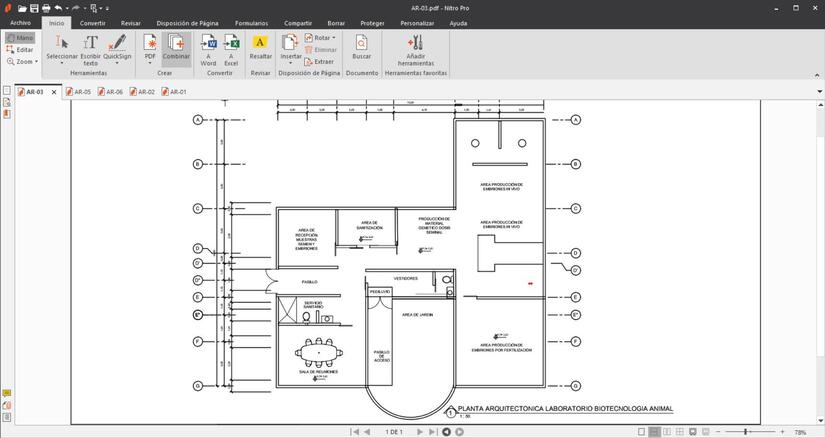This screenshot has width=825, height=438.
Task: Open the Rotar dropdown arrow
Action: (x=334, y=38)
